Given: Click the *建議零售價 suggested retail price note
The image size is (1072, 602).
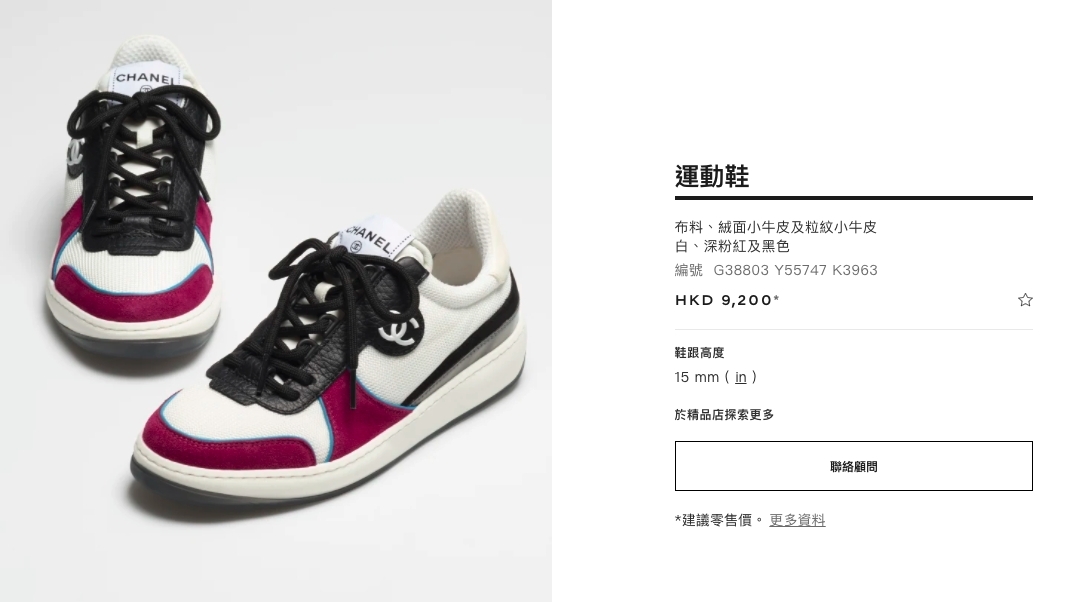Looking at the screenshot, I should [719, 520].
